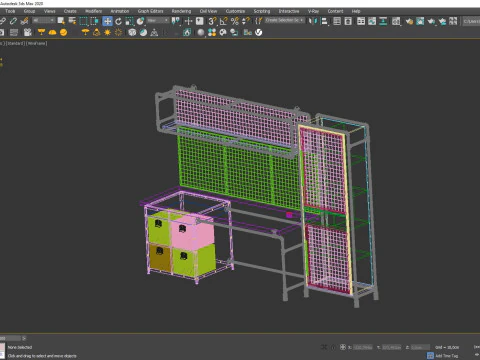Toggle Spinner Snap
Viewport: 480px width, 360px height.
[246, 21]
